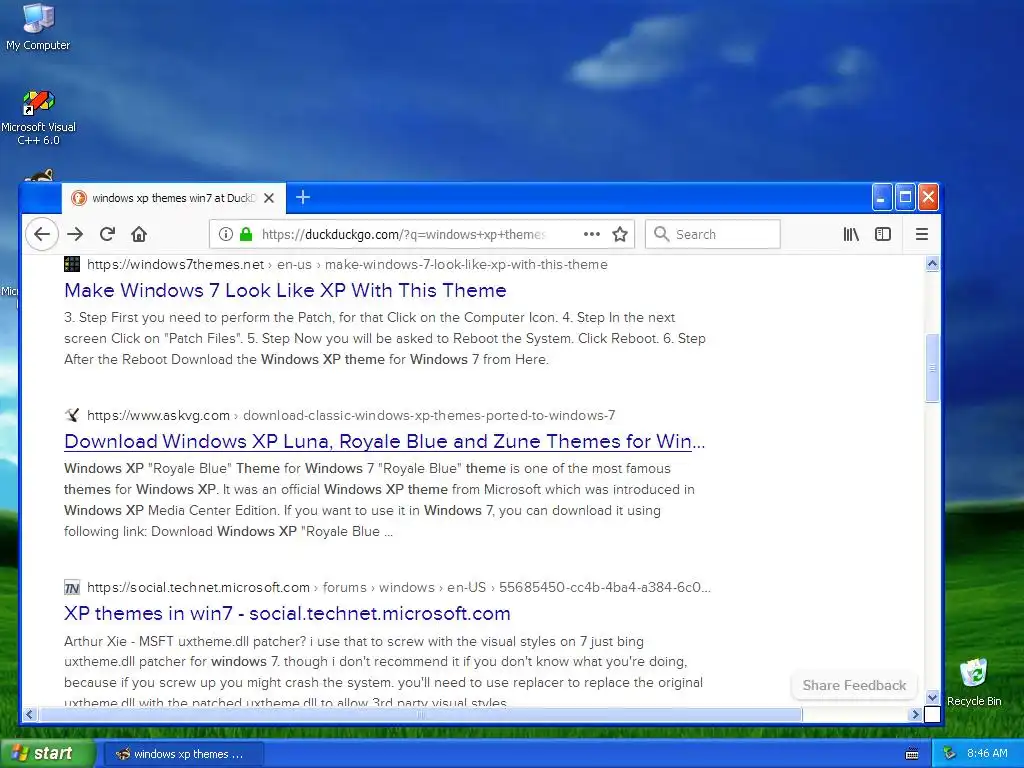Click the green padlock secure connection icon
Image resolution: width=1024 pixels, height=768 pixels.
point(246,234)
